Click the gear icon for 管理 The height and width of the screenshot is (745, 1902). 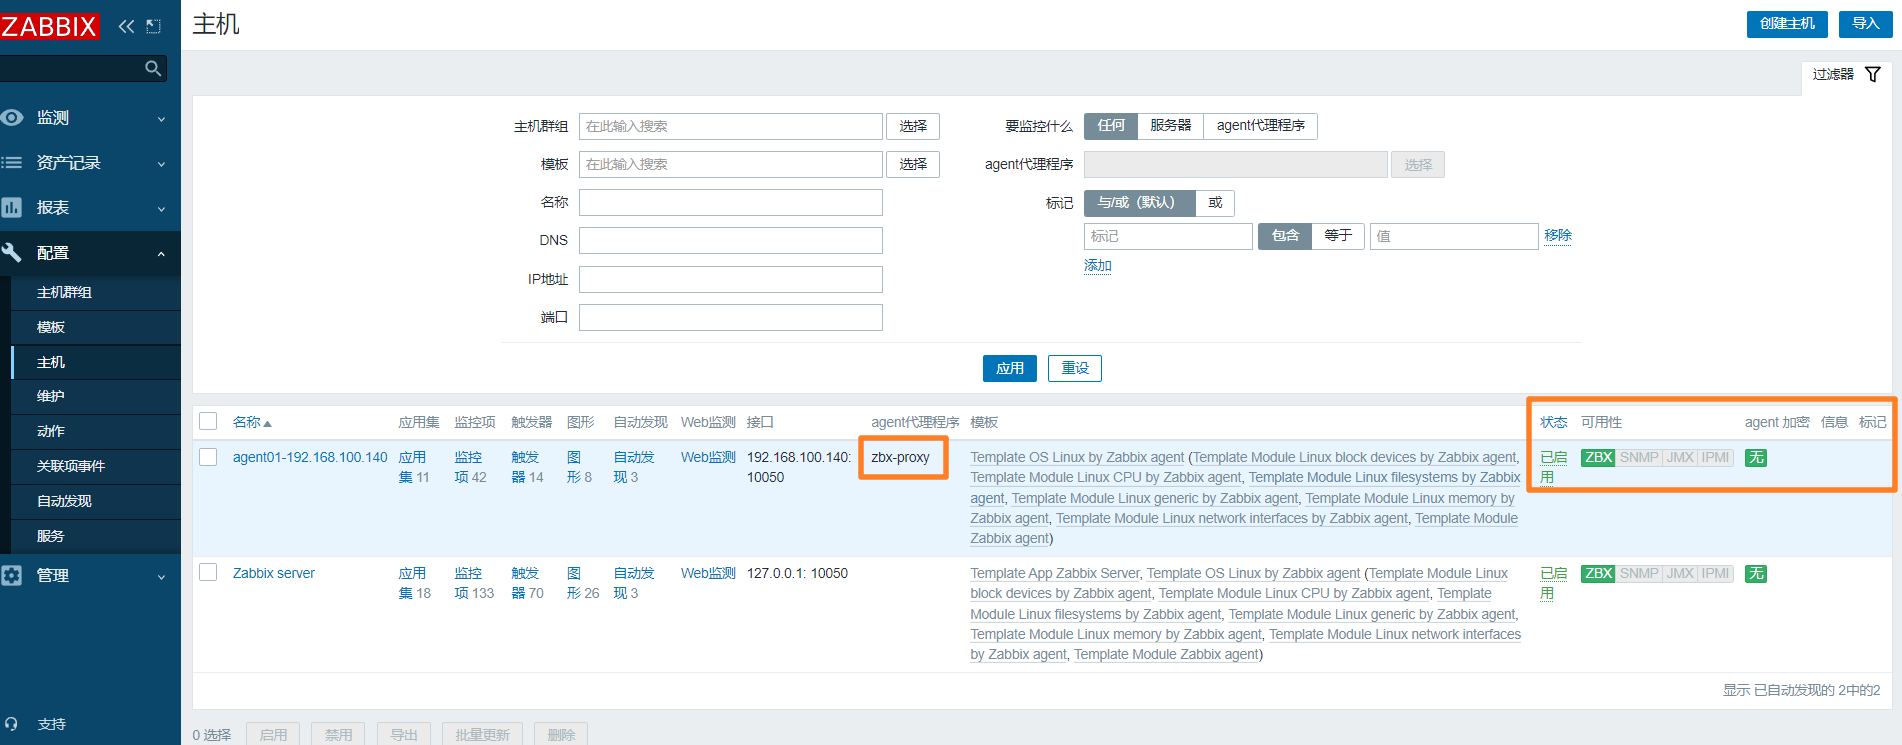coord(12,576)
